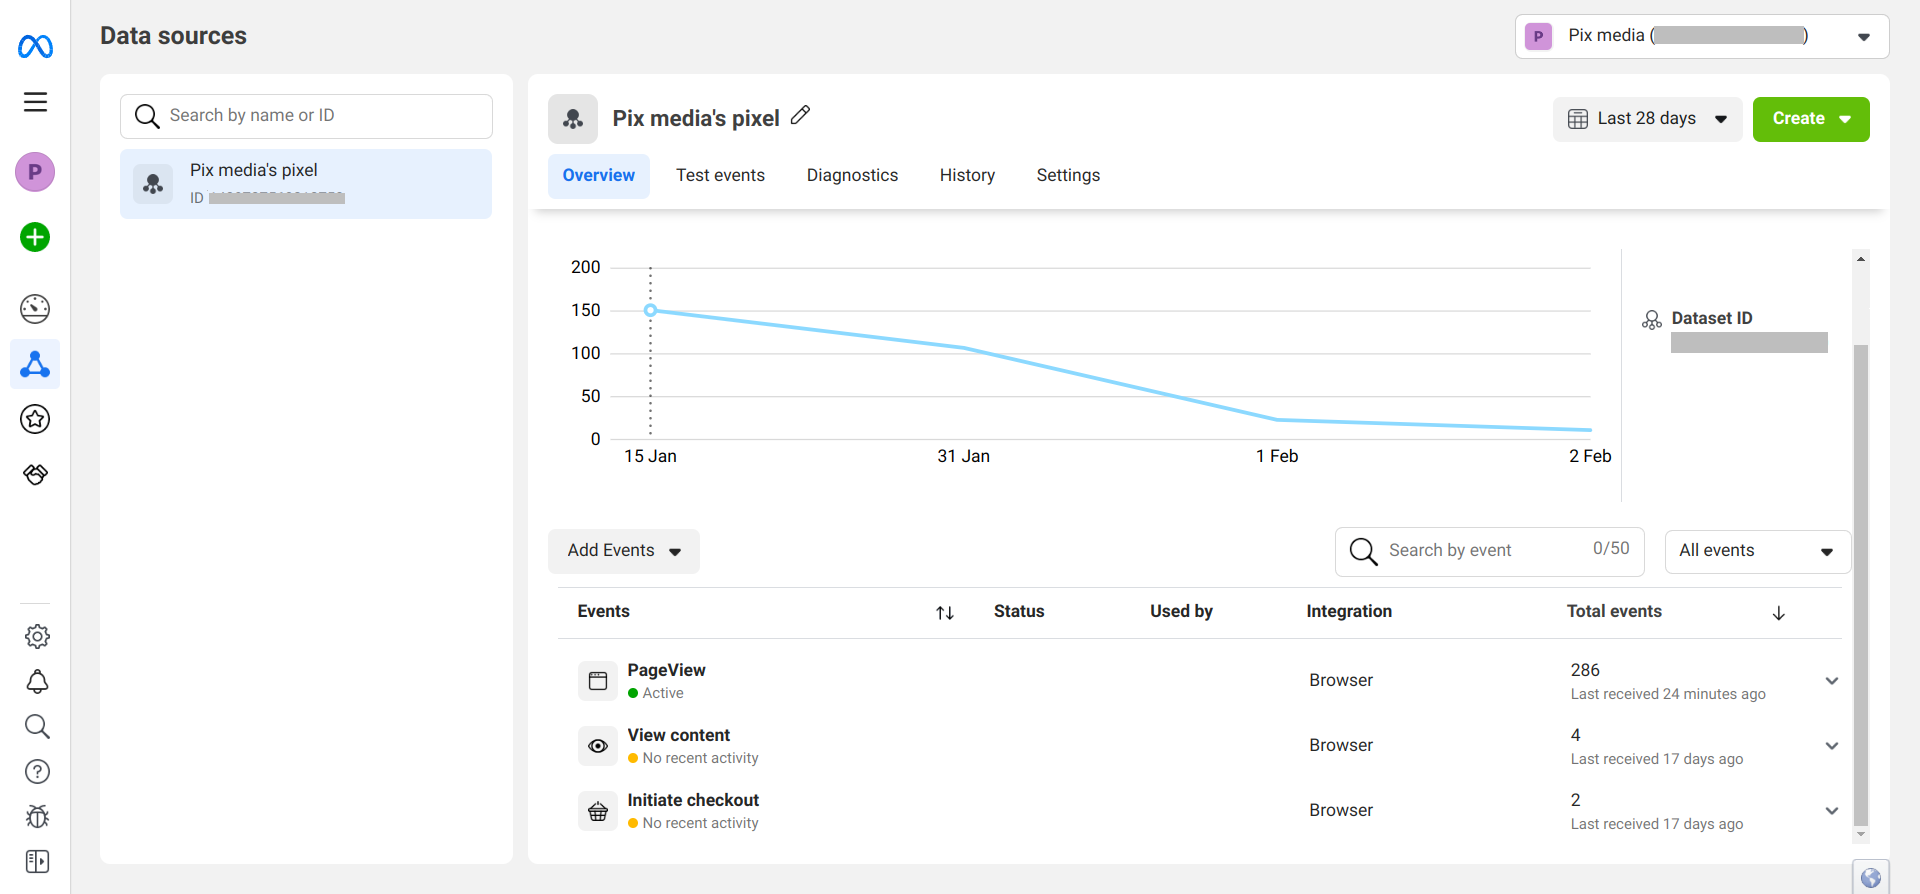
Task: Expand the PageView event row
Action: point(1832,681)
